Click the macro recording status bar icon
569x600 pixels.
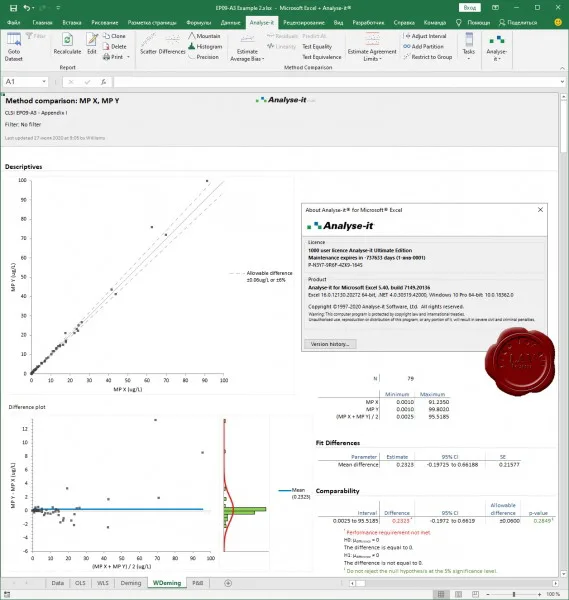(x=7, y=595)
